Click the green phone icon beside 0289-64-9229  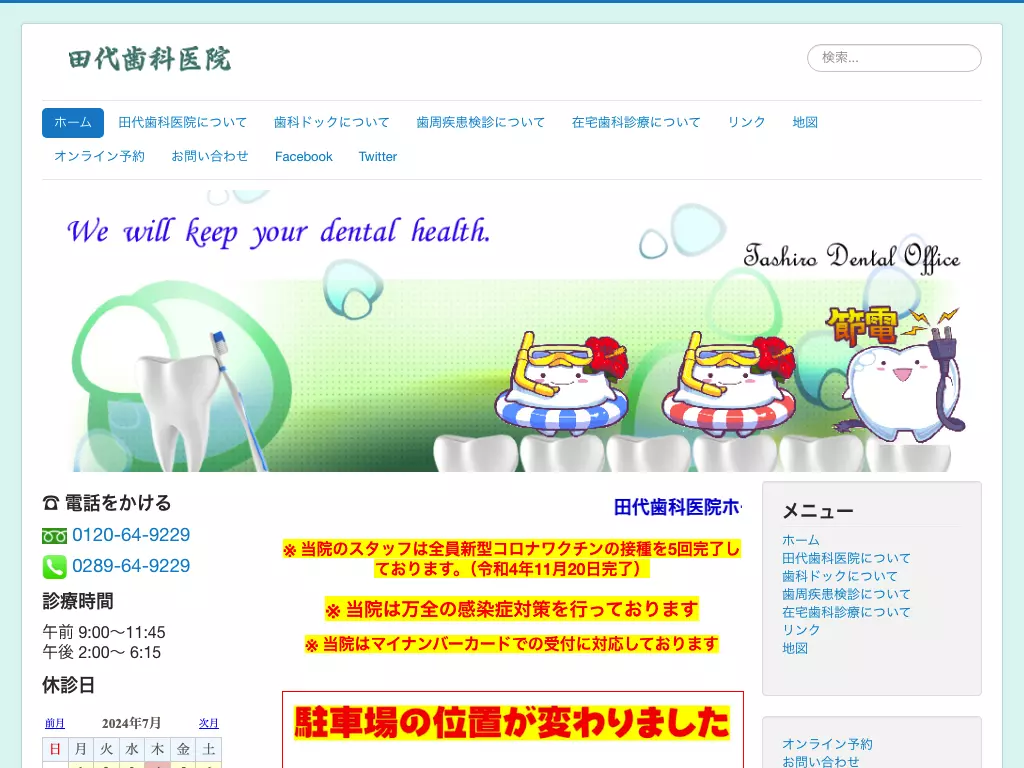pos(54,567)
